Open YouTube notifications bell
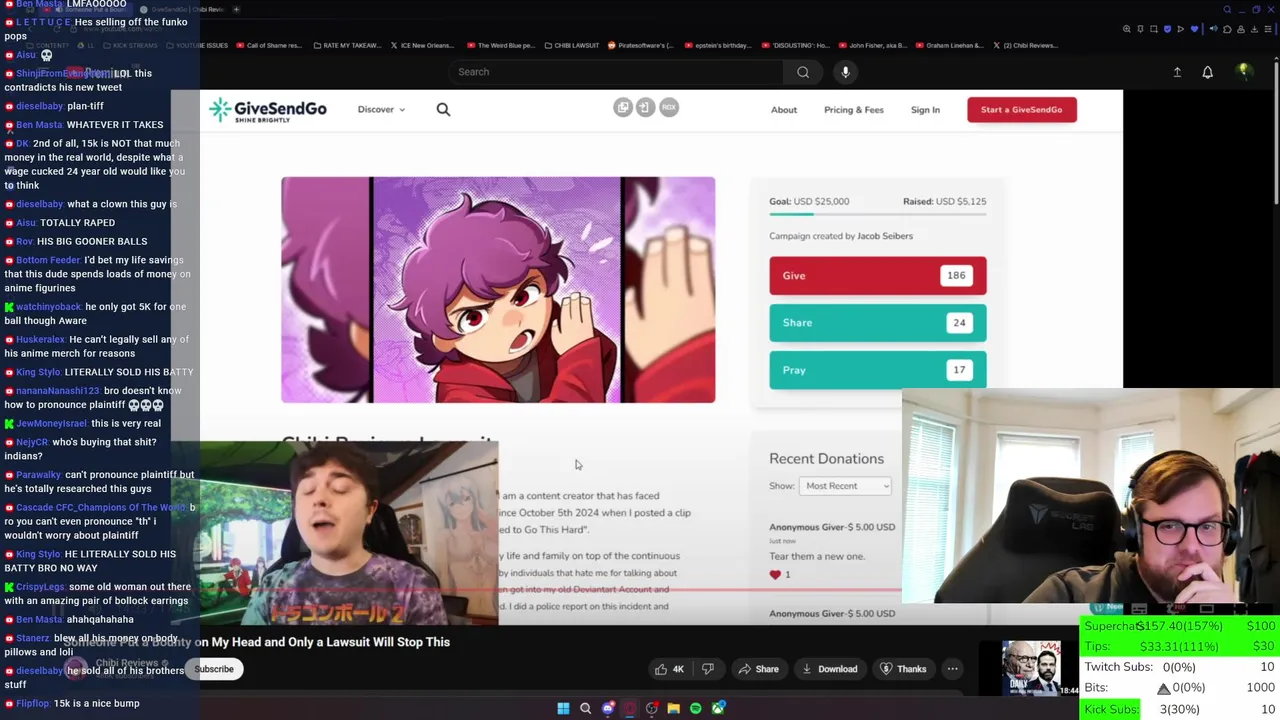The width and height of the screenshot is (1280, 720). tap(1207, 72)
